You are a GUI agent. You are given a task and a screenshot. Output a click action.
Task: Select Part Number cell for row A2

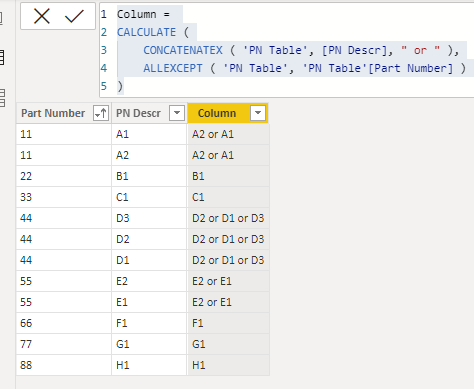tap(64, 155)
